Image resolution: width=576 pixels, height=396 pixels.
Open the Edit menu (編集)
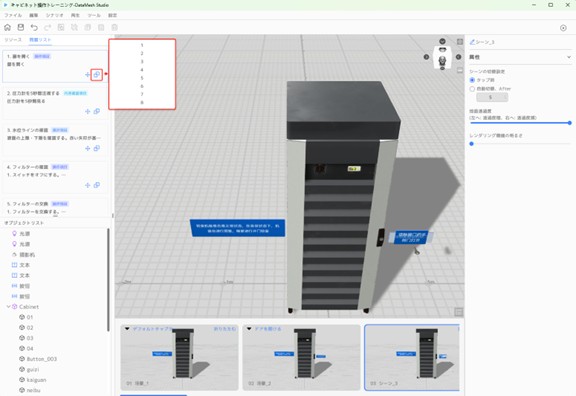tap(33, 15)
